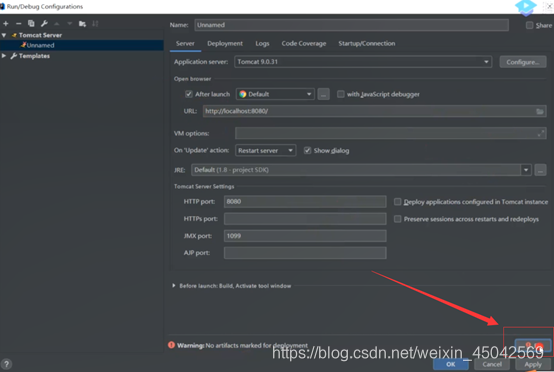554x372 pixels.
Task: Move configuration down arrow
Action: point(70,24)
